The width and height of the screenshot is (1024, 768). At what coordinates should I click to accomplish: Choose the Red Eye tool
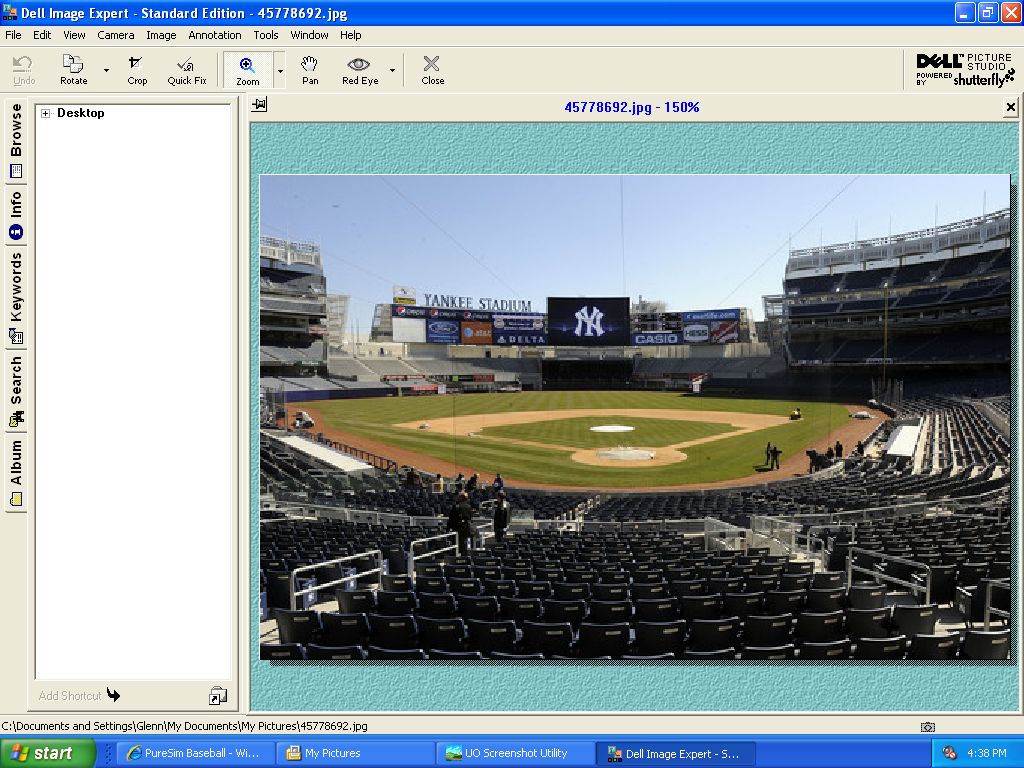pyautogui.click(x=360, y=70)
